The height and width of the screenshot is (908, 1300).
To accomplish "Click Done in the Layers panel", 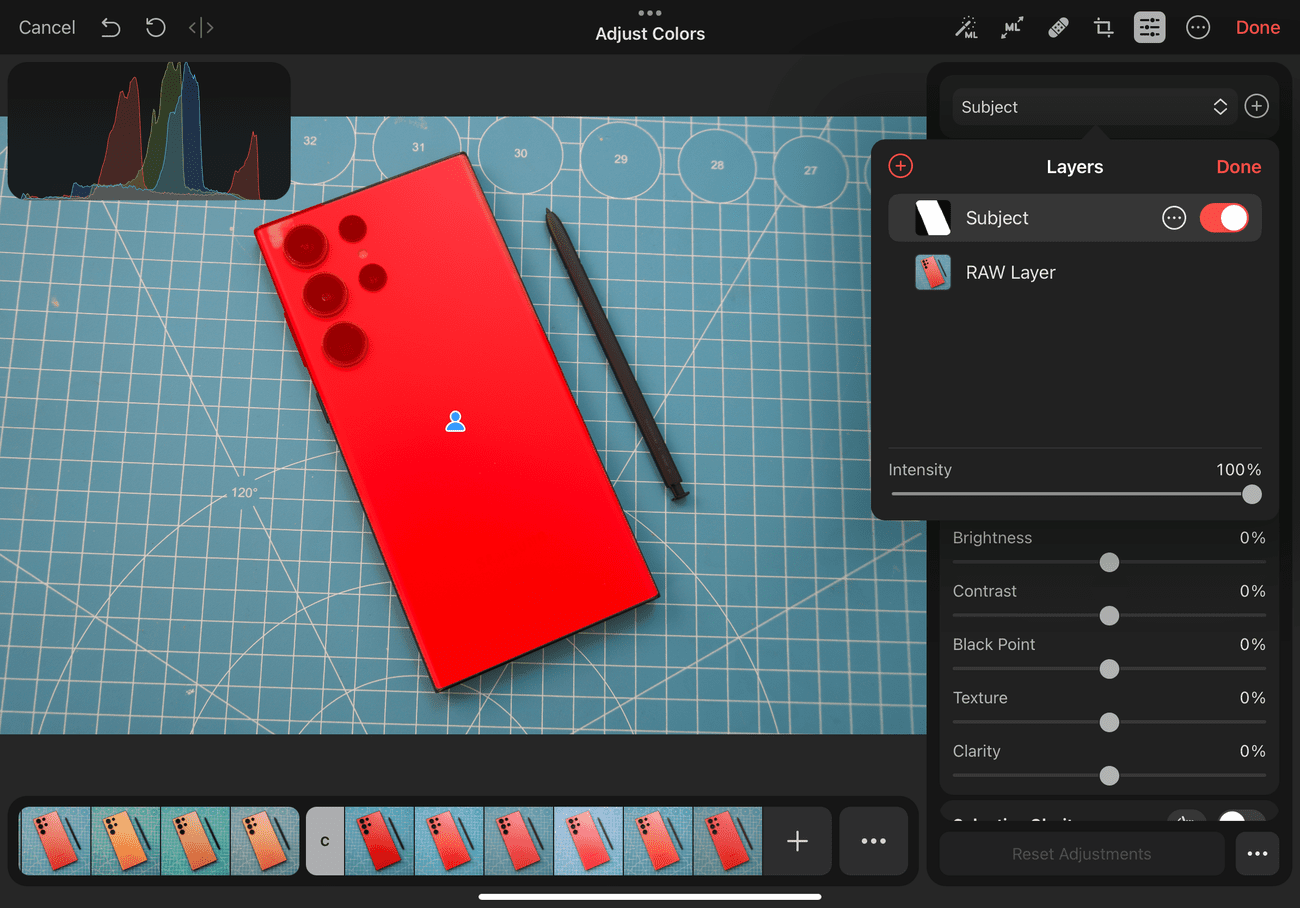I will pos(1238,166).
